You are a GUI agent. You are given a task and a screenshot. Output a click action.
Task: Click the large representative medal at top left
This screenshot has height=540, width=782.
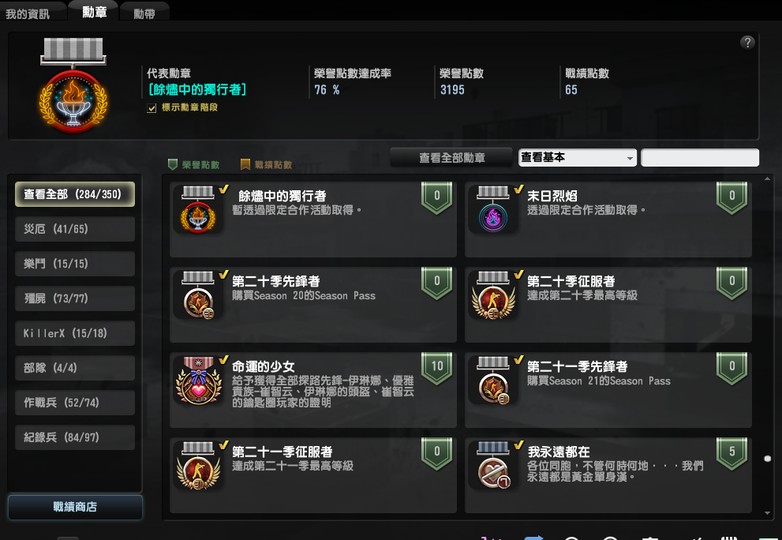[x=73, y=85]
